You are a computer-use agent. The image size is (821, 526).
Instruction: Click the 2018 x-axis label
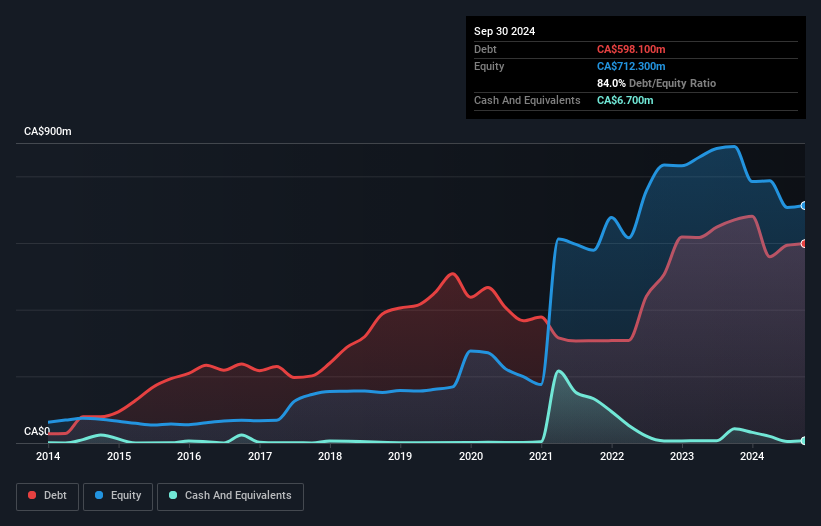point(330,456)
